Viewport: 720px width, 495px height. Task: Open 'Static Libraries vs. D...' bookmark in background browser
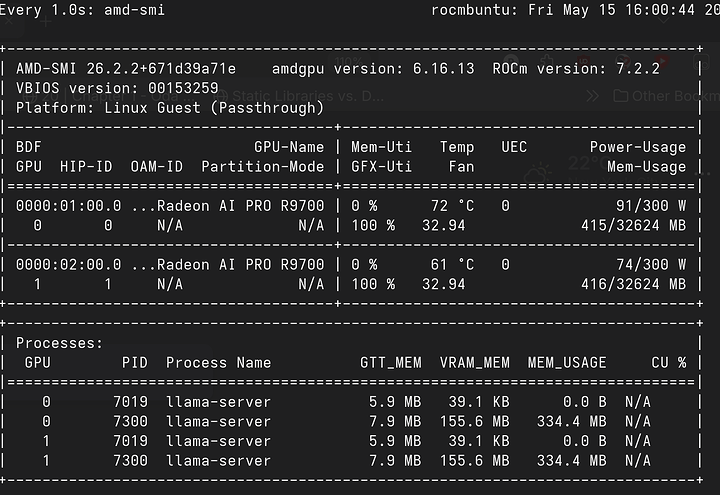point(299,96)
